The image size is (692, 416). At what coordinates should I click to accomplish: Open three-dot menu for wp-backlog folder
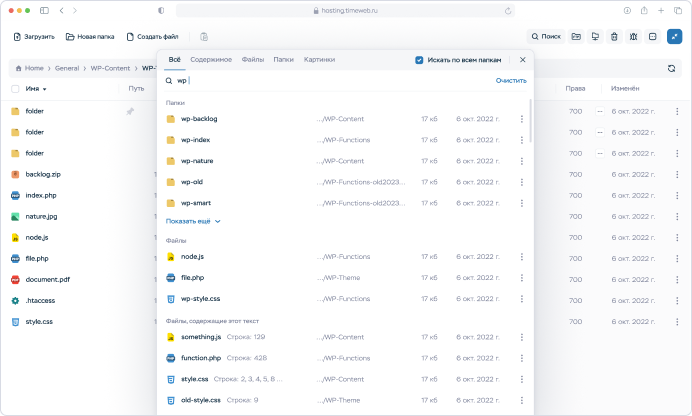tap(521, 119)
